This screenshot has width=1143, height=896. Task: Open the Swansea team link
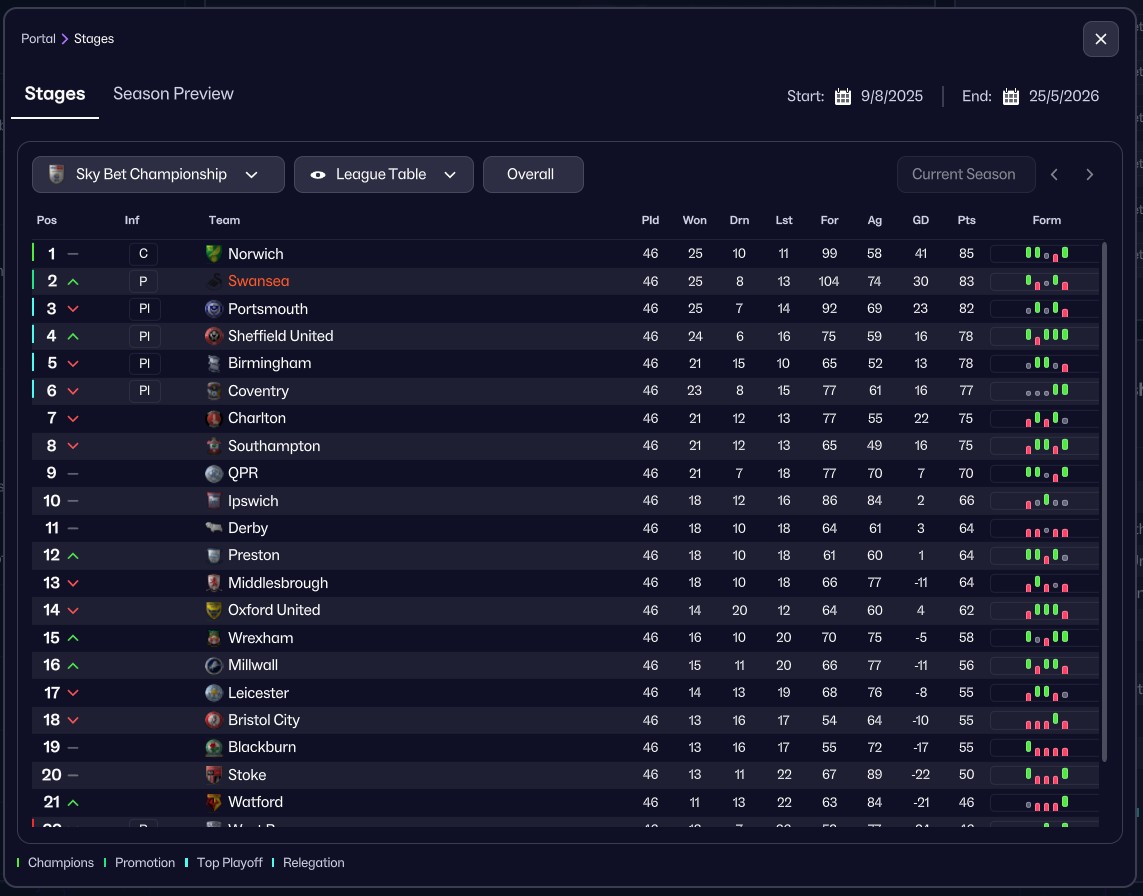[258, 281]
